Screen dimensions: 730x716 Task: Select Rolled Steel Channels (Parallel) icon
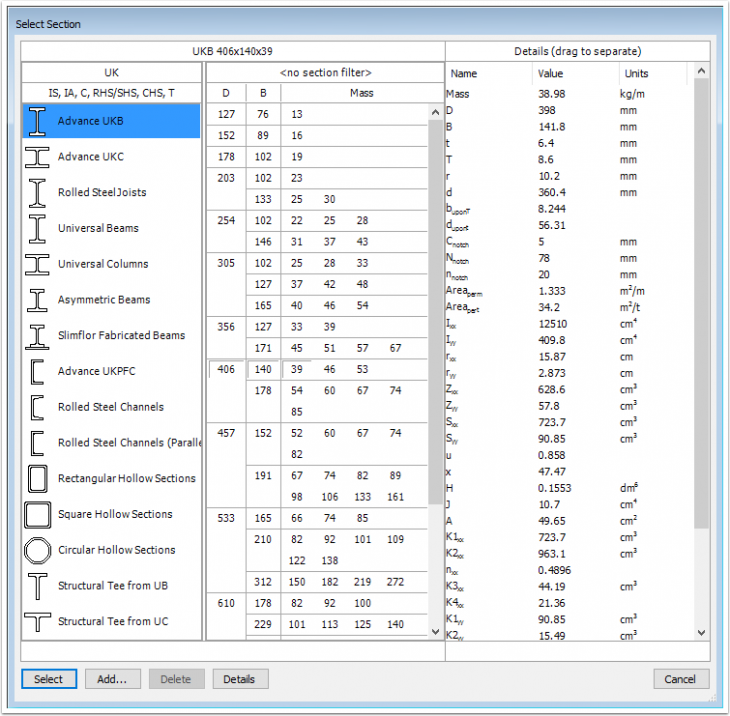point(37,443)
